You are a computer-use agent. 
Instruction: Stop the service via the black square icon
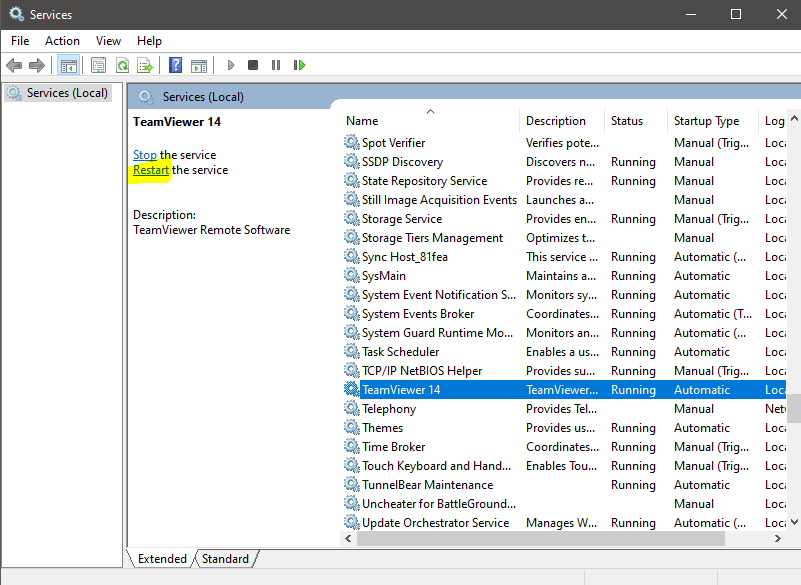click(x=252, y=64)
